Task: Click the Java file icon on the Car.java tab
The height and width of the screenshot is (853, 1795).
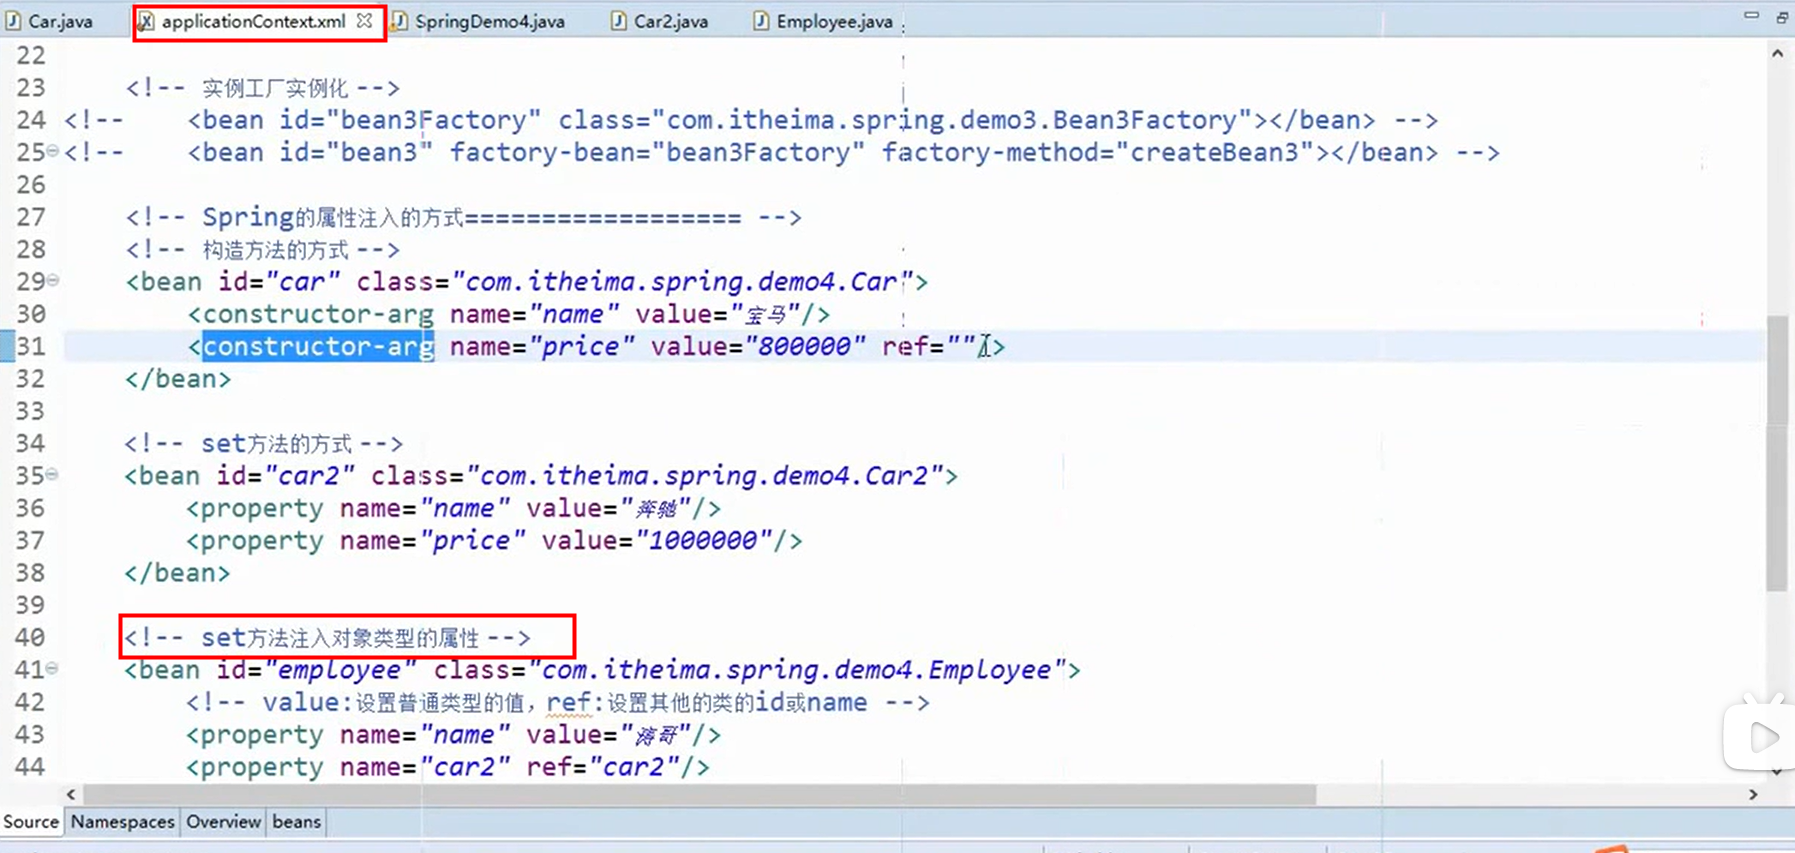Action: point(14,21)
